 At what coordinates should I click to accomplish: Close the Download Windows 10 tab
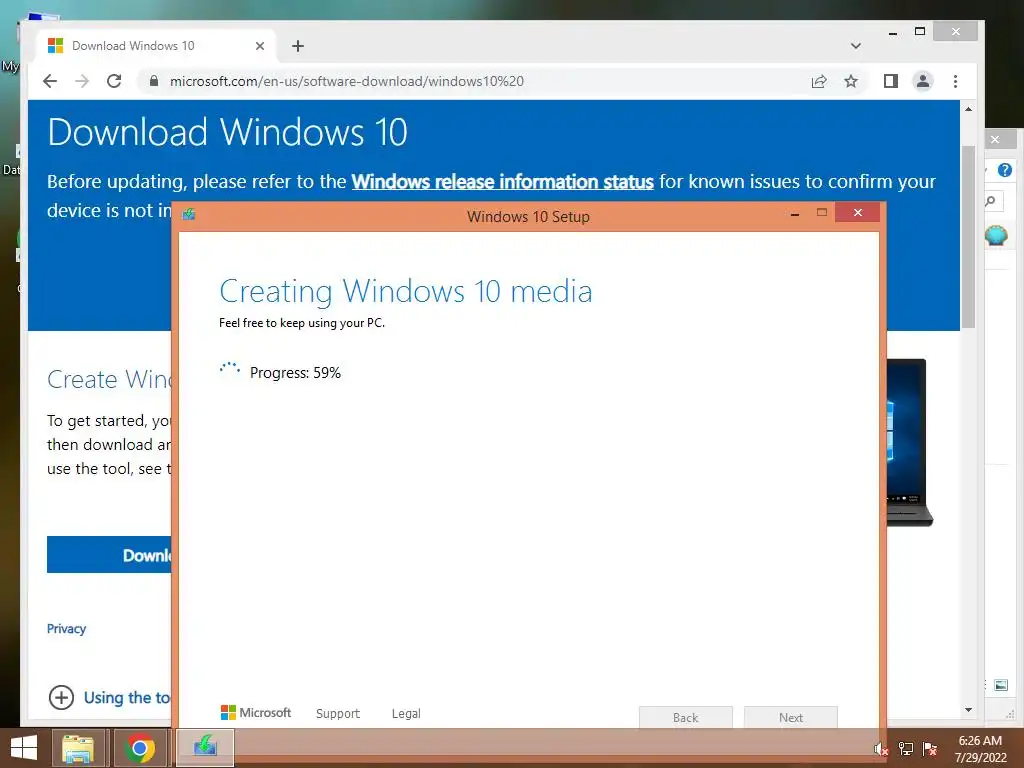260,46
